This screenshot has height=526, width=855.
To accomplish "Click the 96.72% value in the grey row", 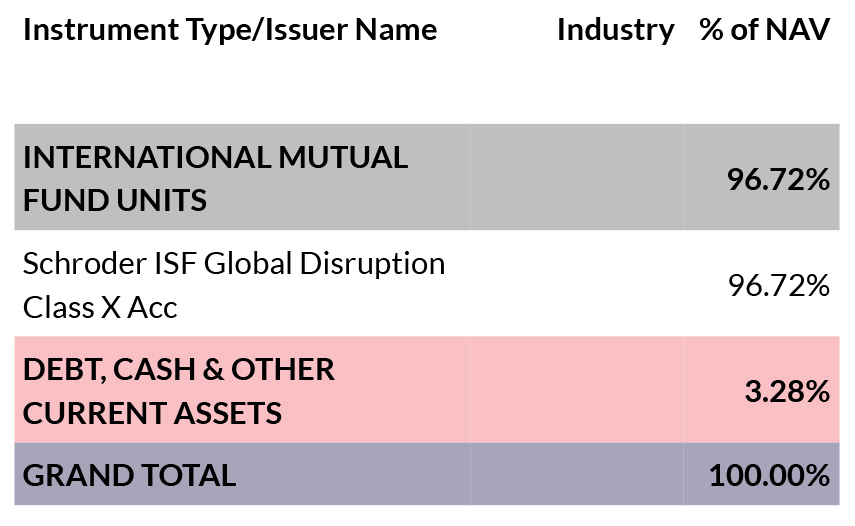I will point(778,179).
